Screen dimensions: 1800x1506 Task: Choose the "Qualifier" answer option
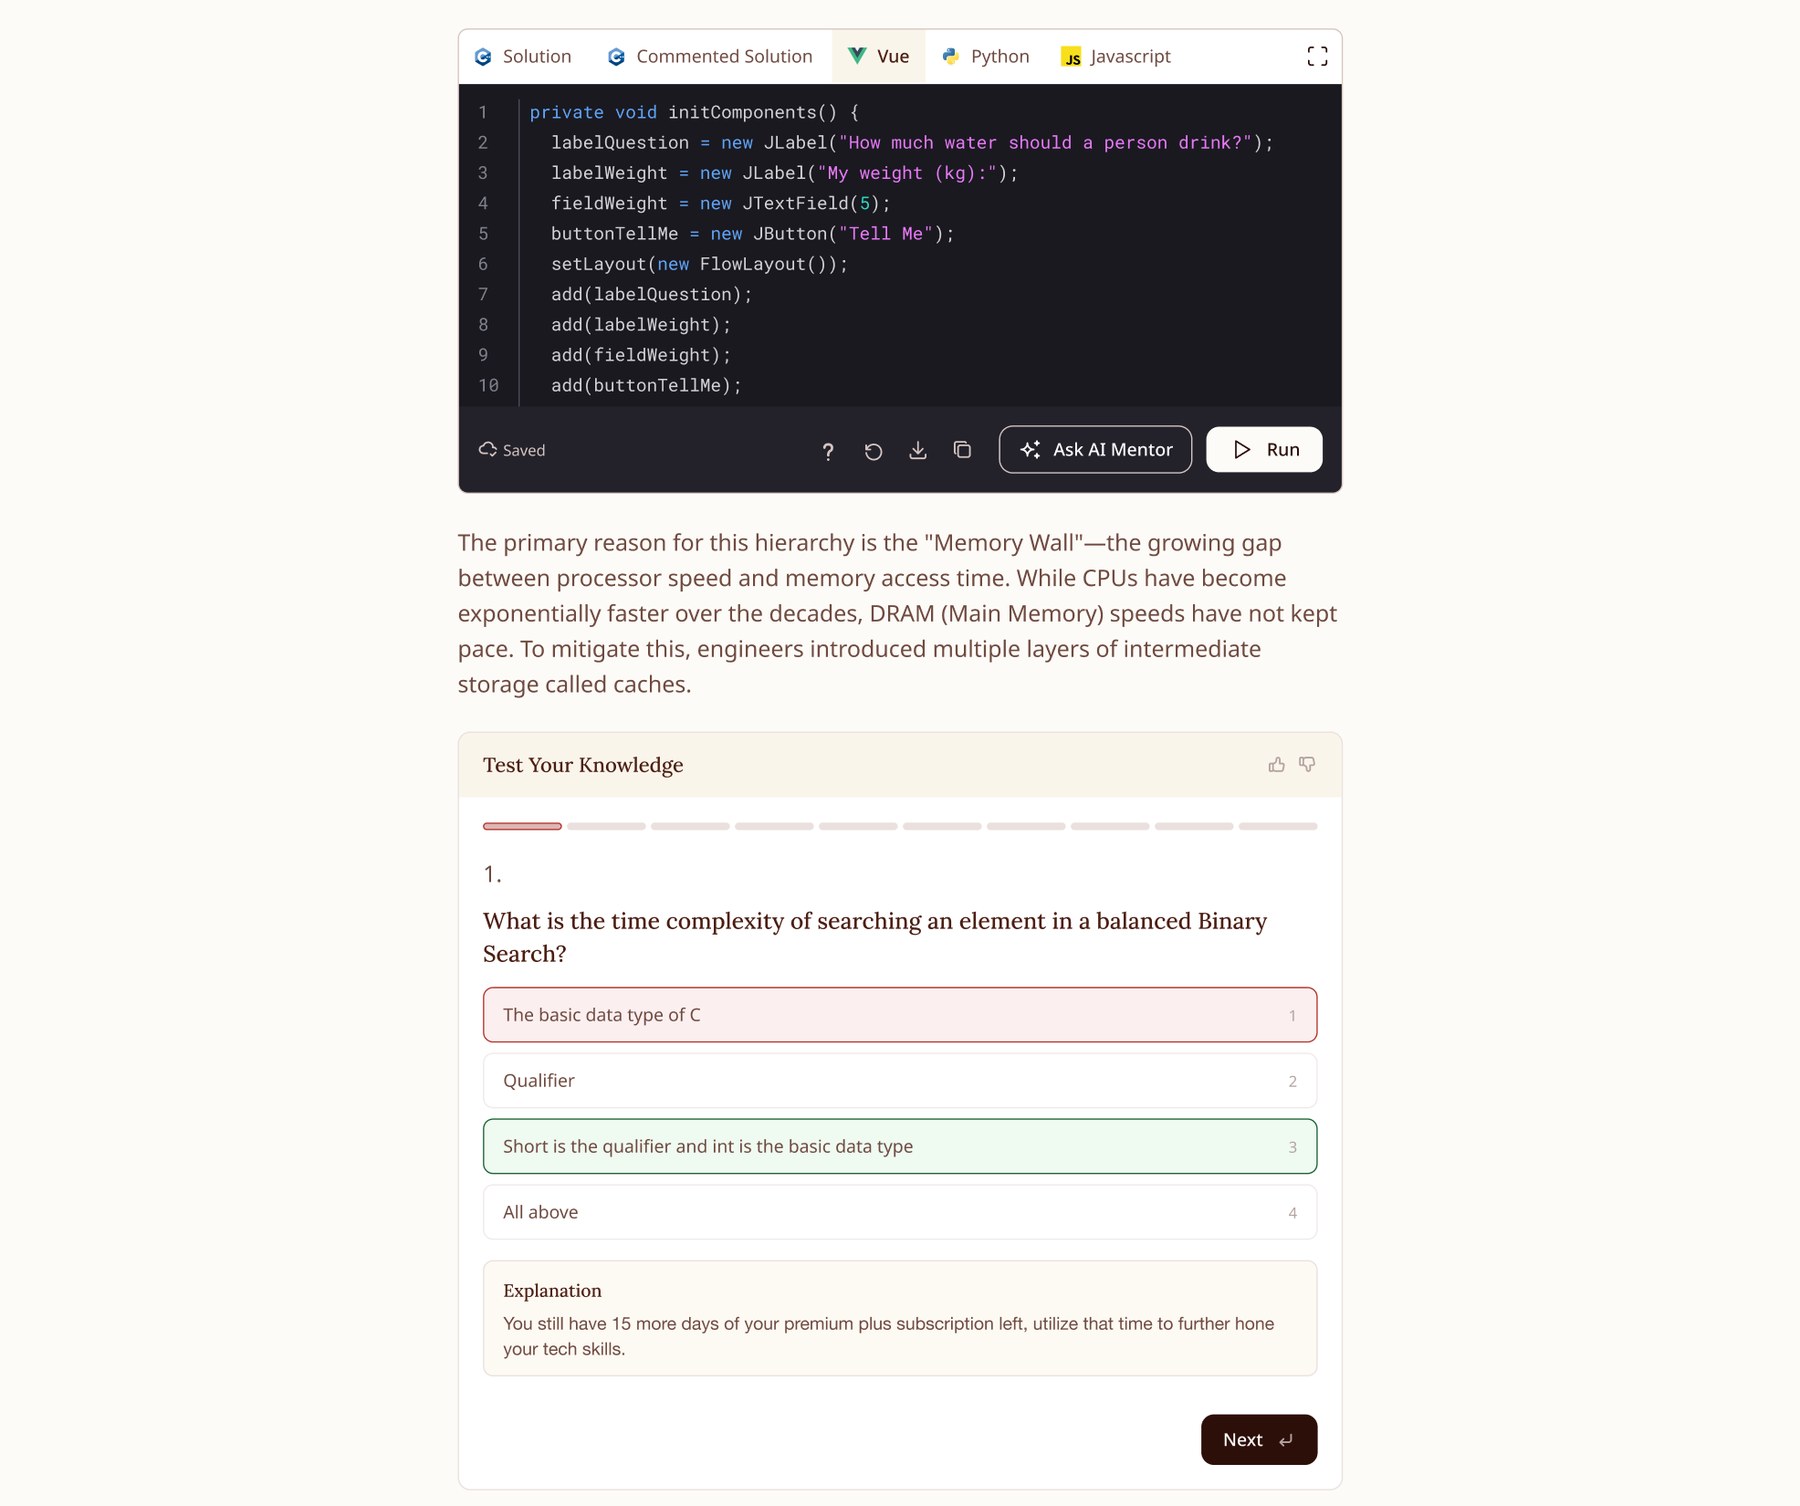coord(900,1081)
